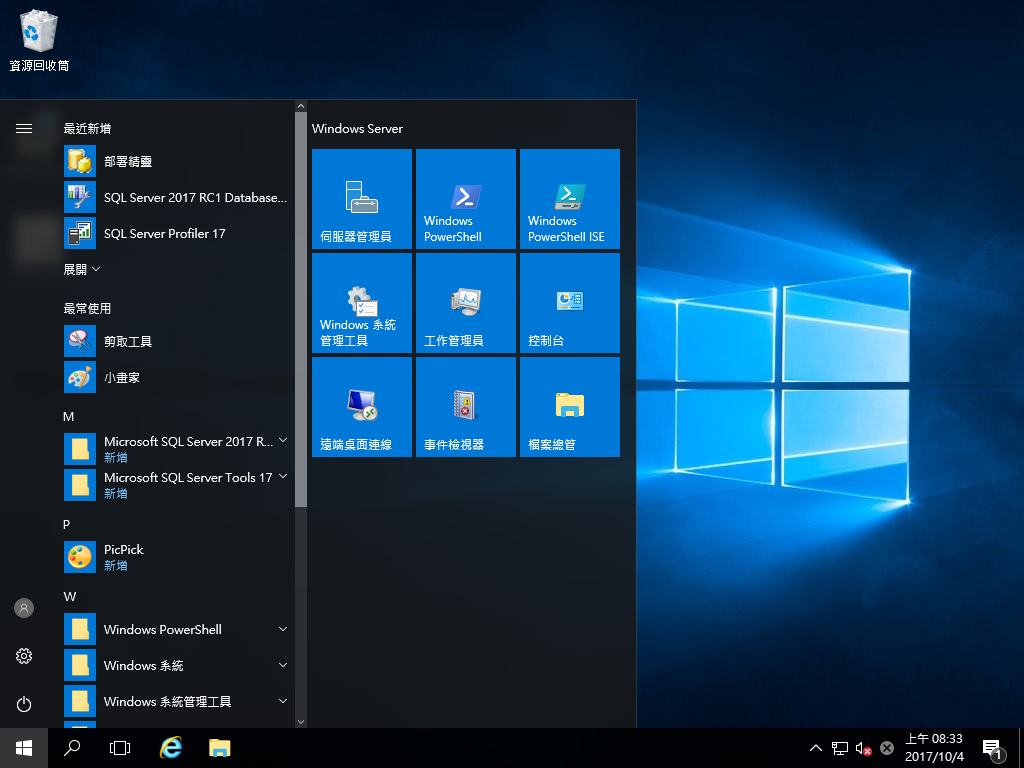
Task: Open the 工作管理員 tile
Action: [465, 303]
